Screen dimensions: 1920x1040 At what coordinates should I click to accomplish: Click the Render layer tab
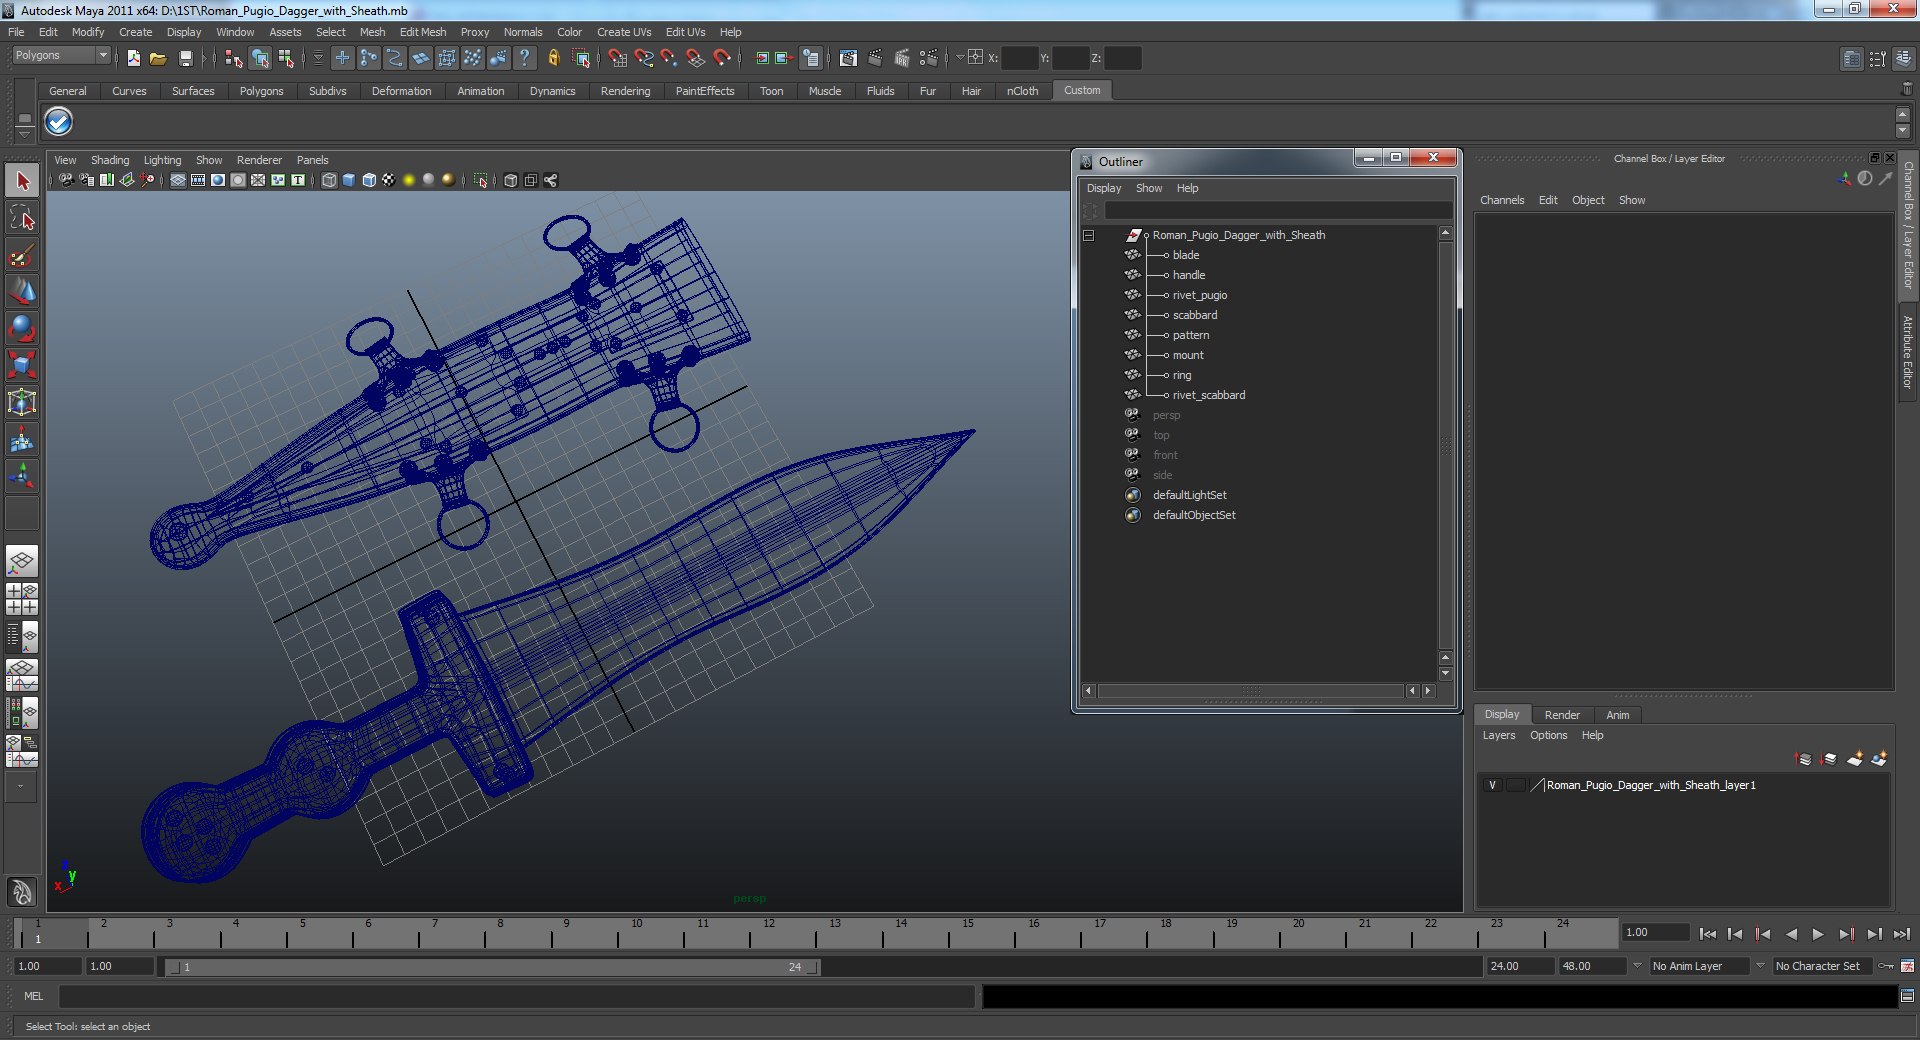click(x=1561, y=715)
